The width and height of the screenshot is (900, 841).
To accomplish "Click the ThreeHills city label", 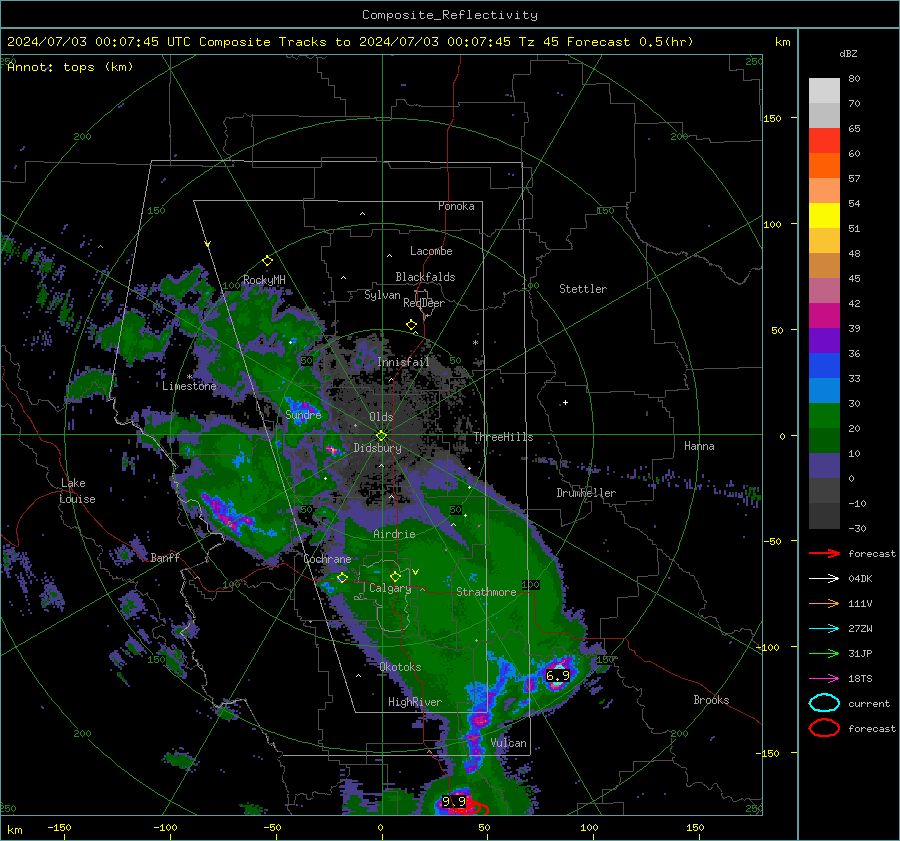I will (x=503, y=437).
